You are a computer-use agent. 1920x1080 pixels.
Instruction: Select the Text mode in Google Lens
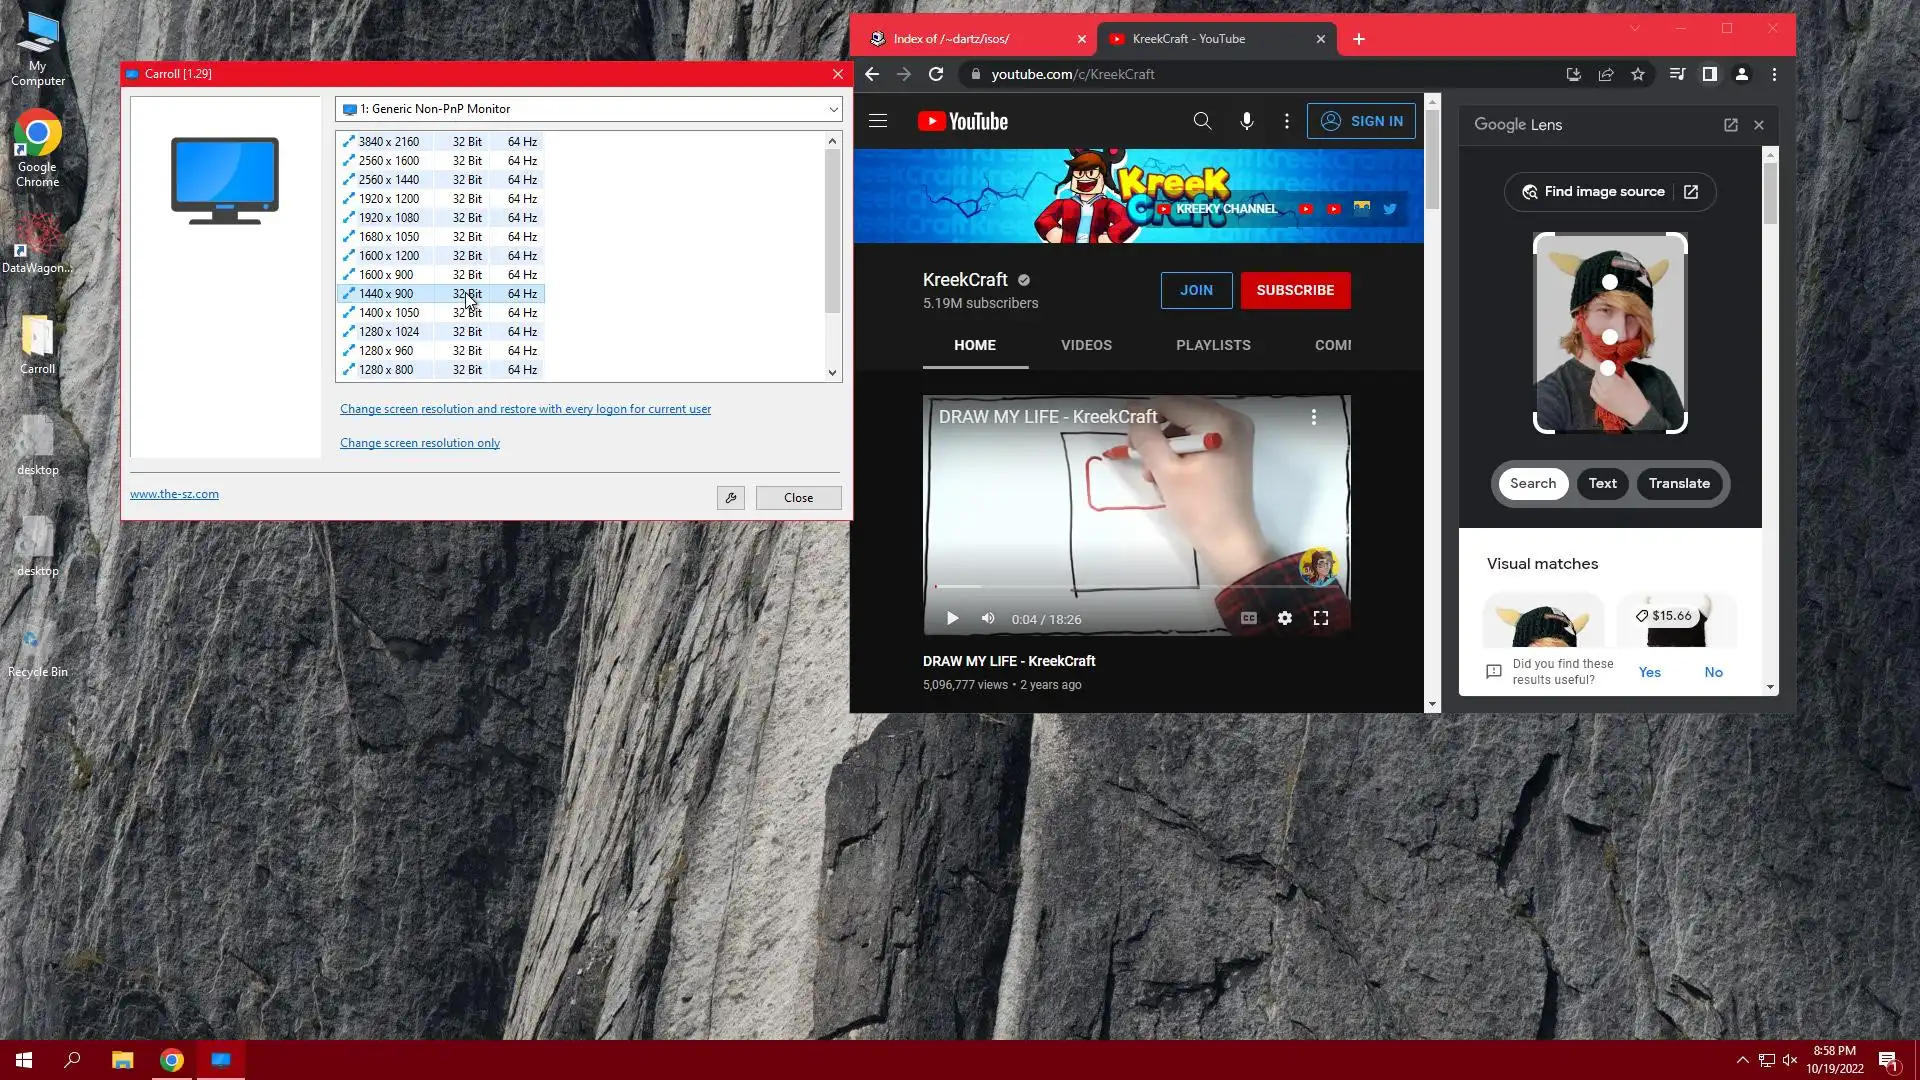tap(1602, 484)
